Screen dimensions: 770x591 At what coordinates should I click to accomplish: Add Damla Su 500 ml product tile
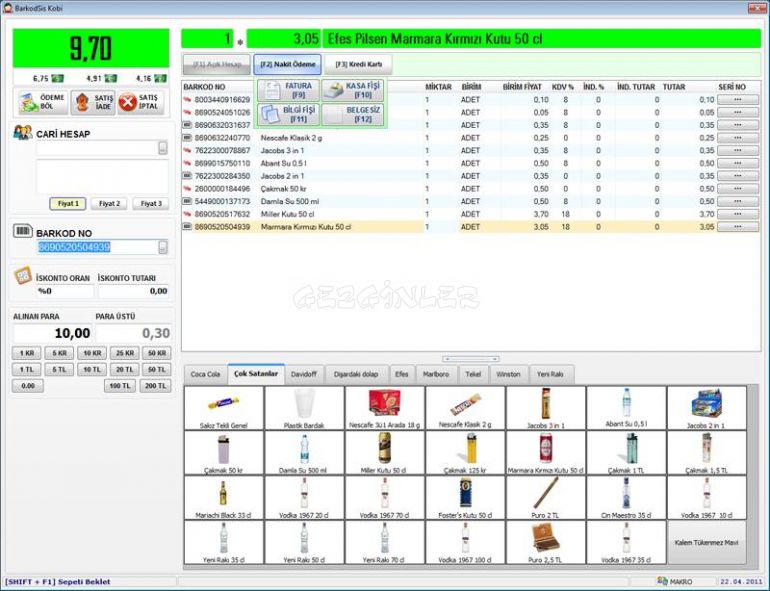(304, 452)
